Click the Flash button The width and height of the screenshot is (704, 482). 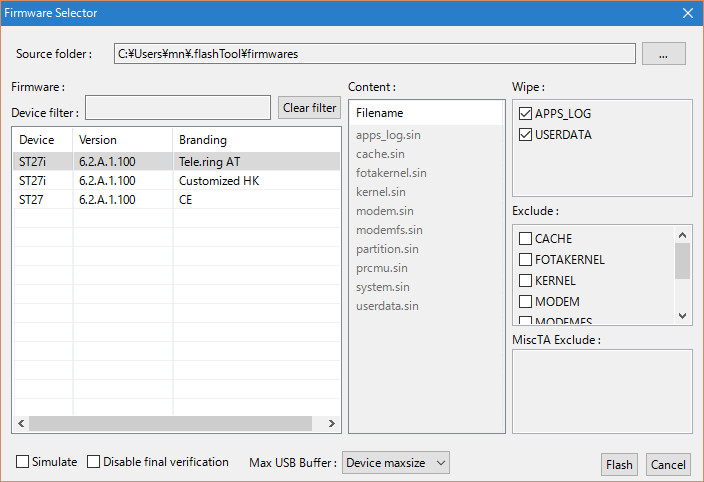click(x=619, y=464)
